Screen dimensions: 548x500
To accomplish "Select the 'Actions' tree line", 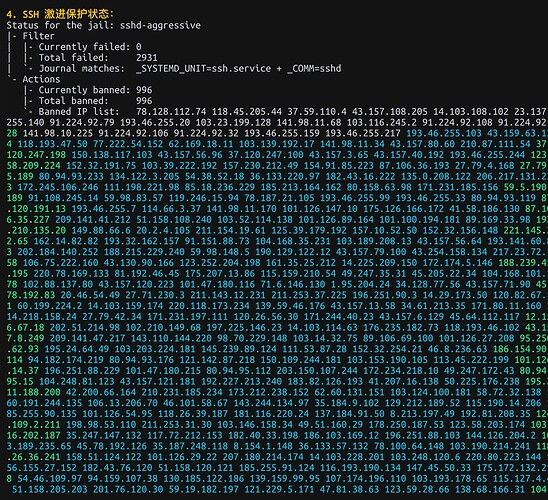I will [33, 79].
